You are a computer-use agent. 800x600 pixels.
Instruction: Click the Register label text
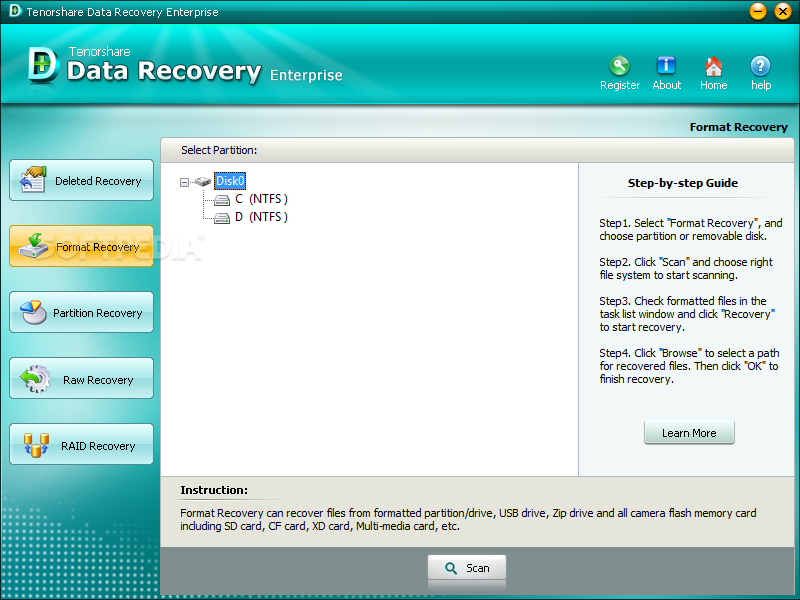(620, 85)
